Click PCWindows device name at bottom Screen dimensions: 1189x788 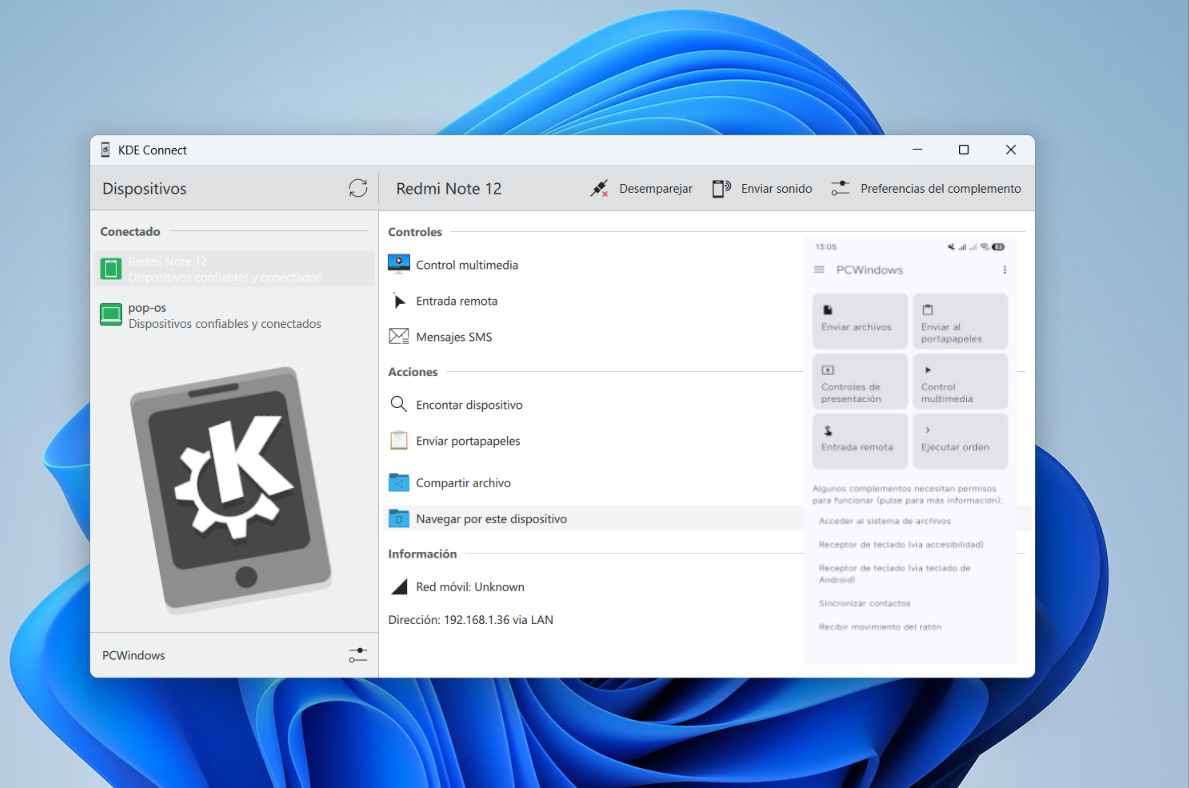point(133,655)
